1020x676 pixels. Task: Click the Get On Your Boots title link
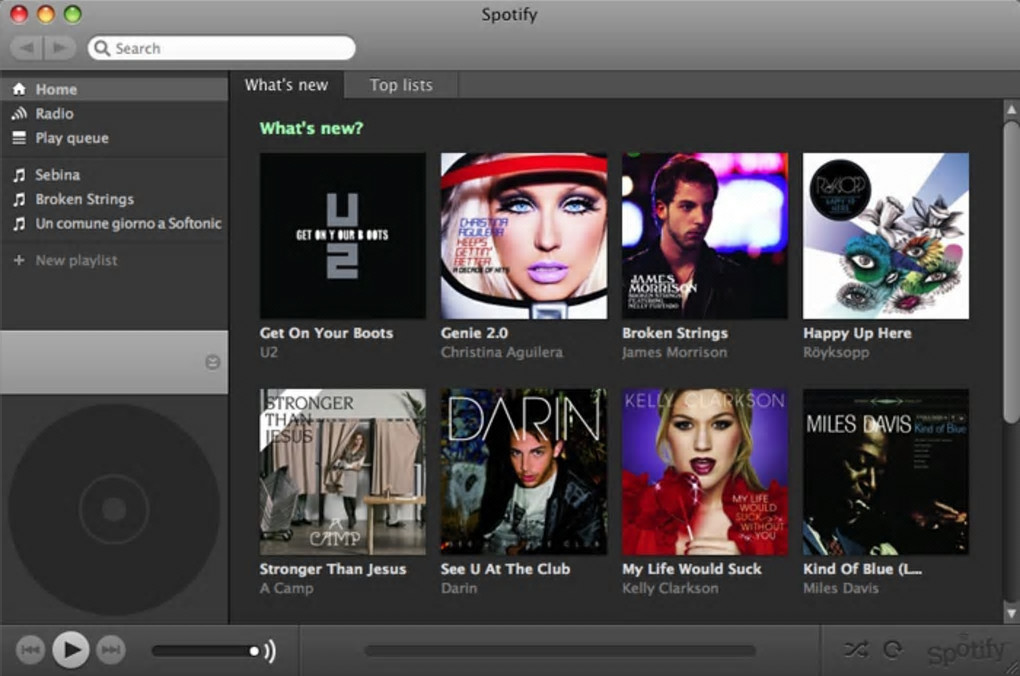pyautogui.click(x=327, y=333)
